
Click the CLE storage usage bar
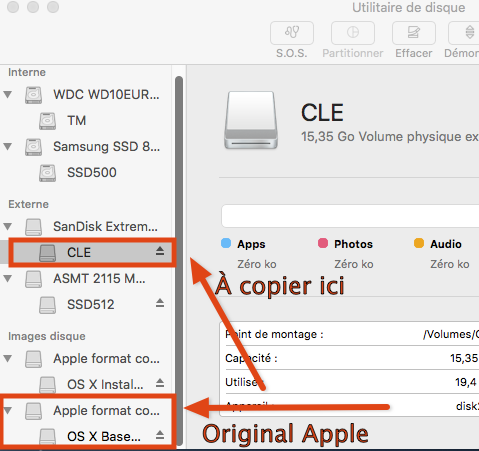350,216
